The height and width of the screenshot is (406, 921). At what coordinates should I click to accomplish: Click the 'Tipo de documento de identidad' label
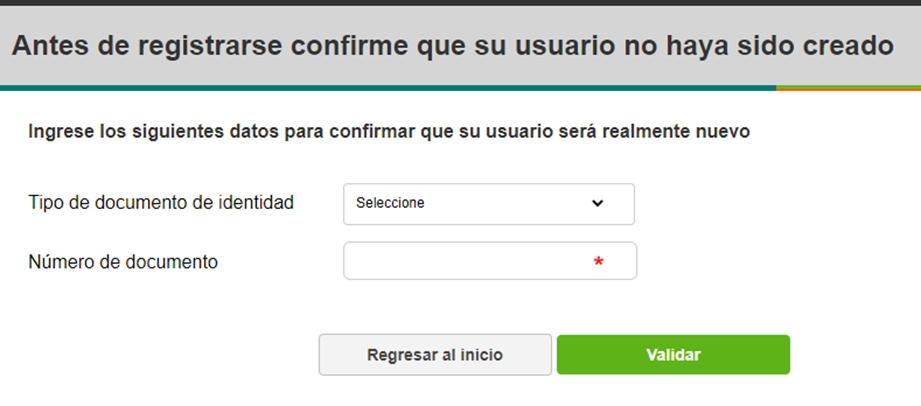click(161, 203)
